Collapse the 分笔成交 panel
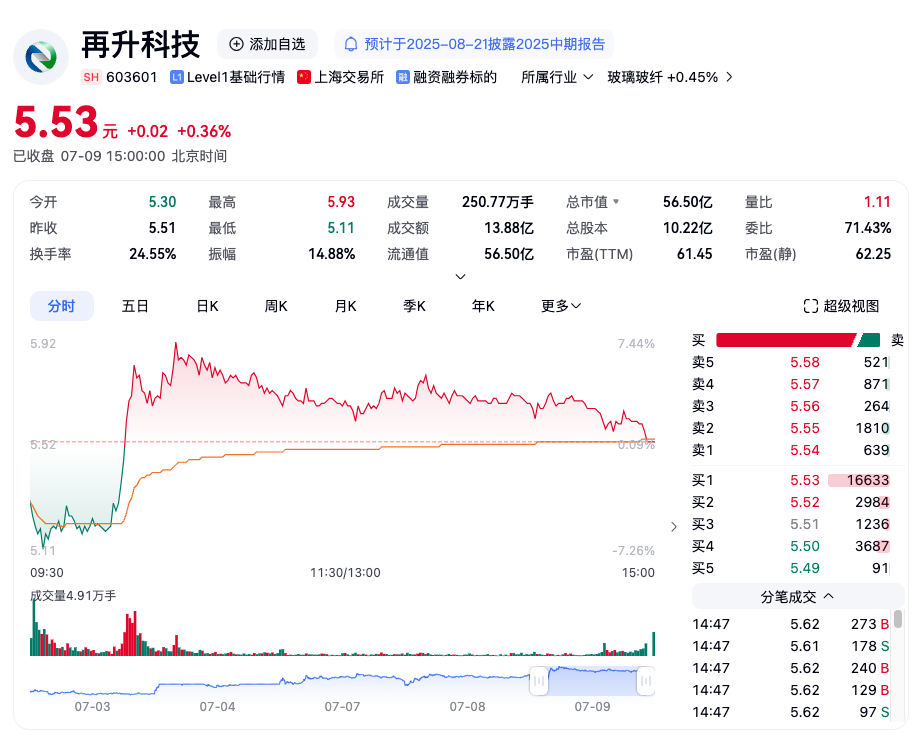This screenshot has width=924, height=745. click(x=798, y=596)
